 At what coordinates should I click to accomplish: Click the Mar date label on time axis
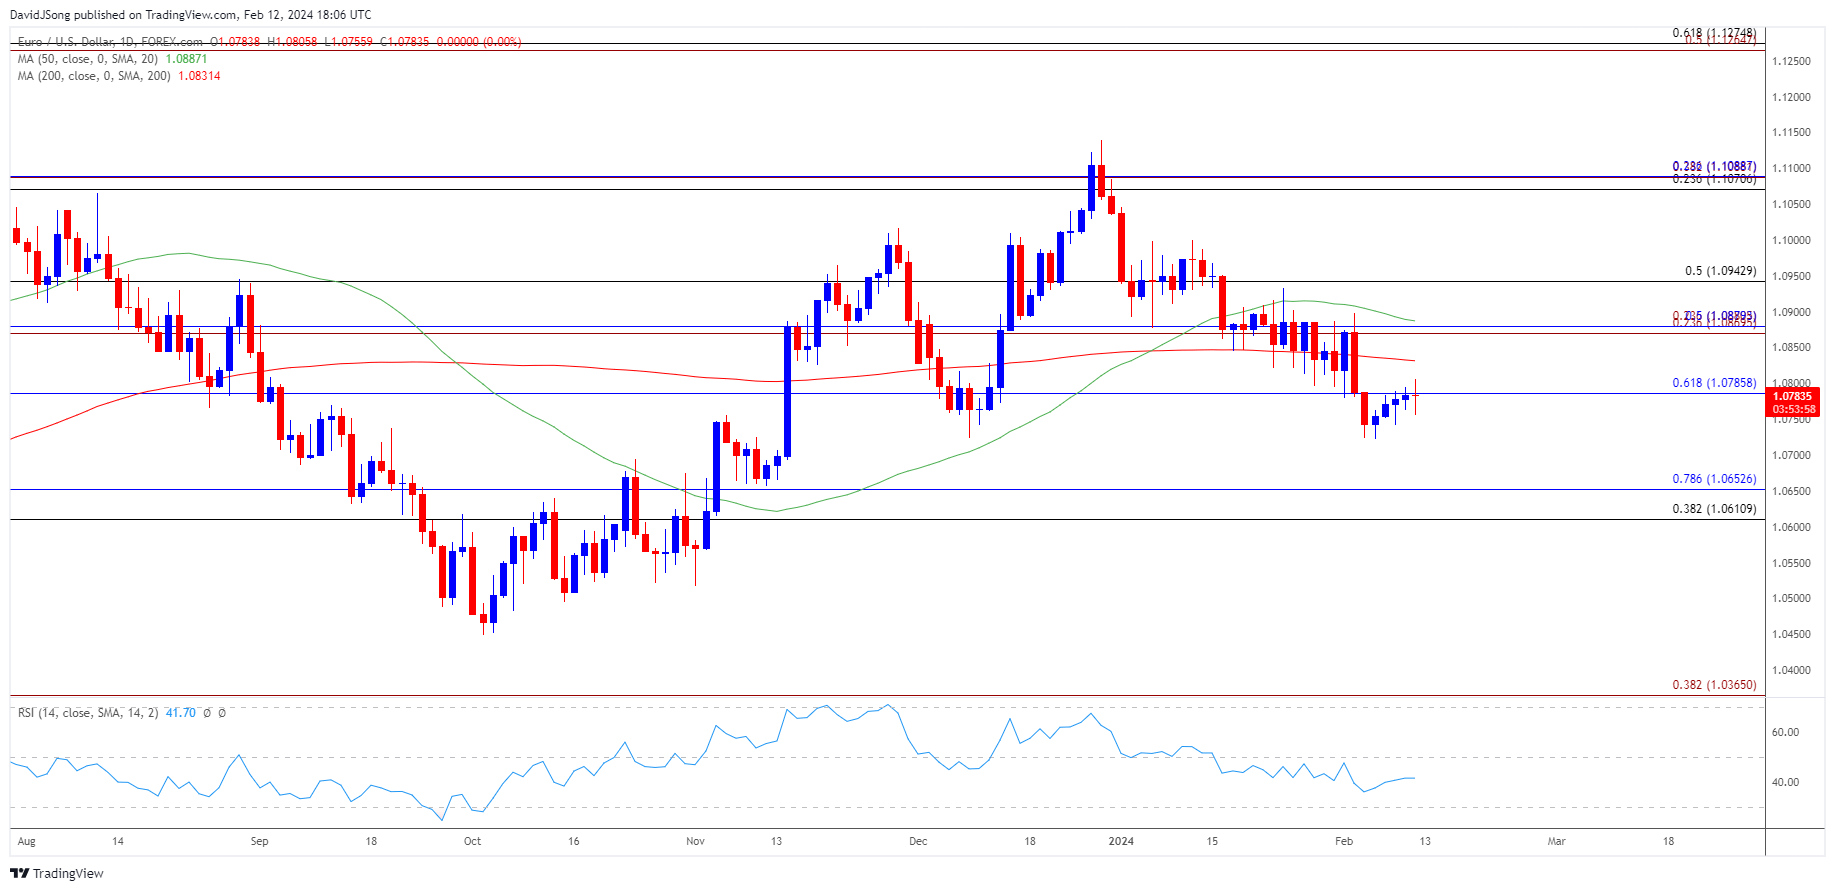(x=1557, y=841)
